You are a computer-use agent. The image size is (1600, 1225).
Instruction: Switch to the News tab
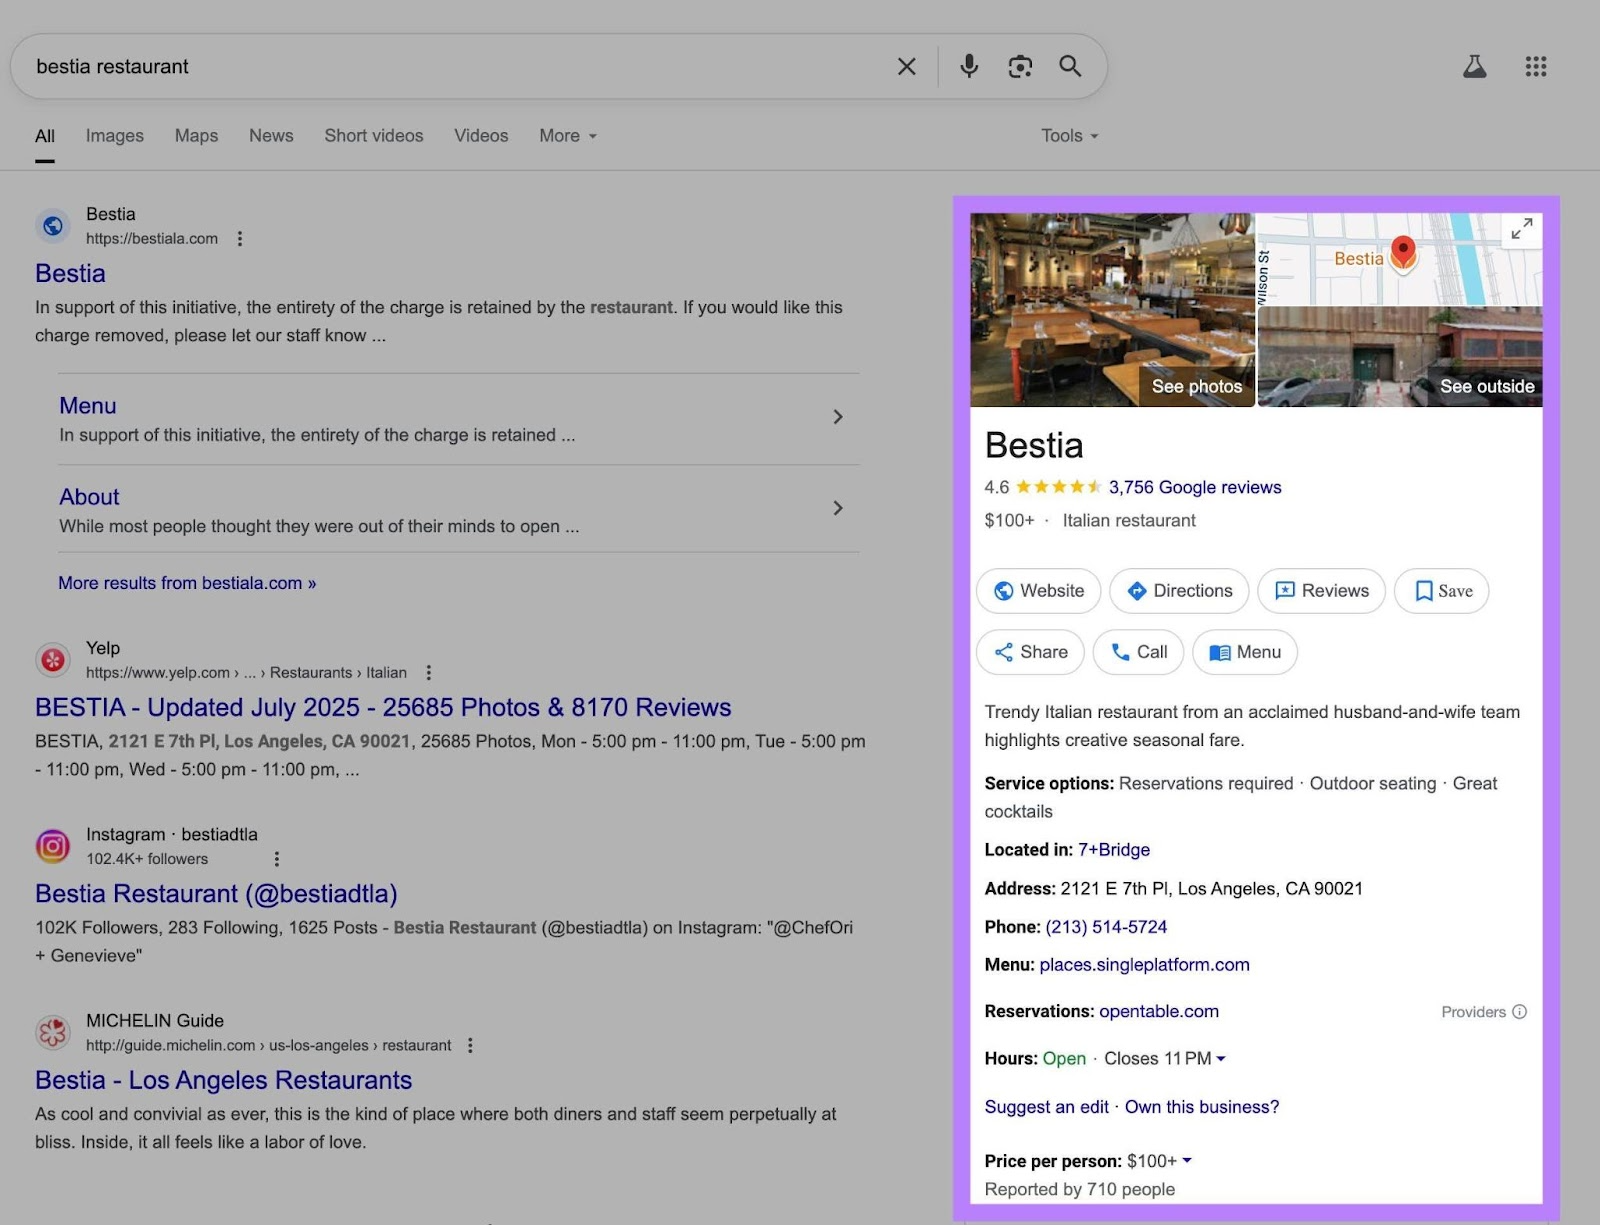(x=270, y=135)
